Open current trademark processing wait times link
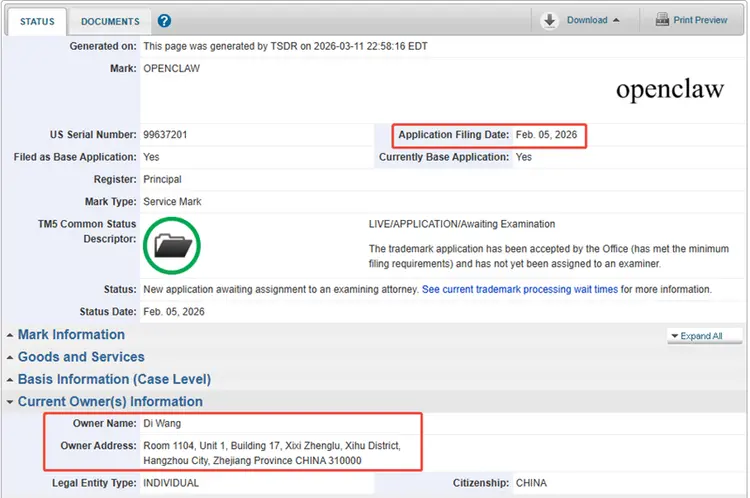This screenshot has height=498, width=750. [519, 289]
